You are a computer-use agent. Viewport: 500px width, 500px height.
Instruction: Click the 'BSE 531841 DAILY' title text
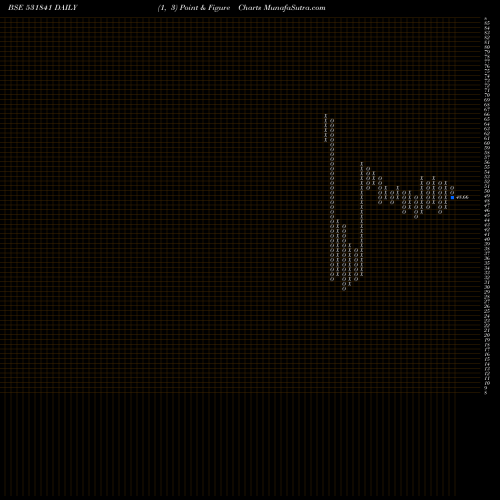tap(43, 8)
